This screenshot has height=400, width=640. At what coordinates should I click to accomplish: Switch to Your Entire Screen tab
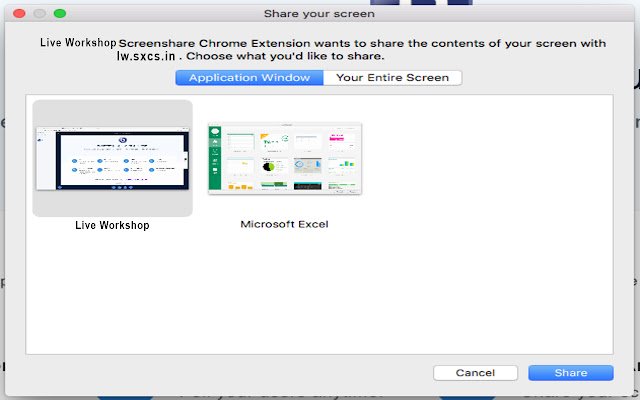tap(393, 78)
